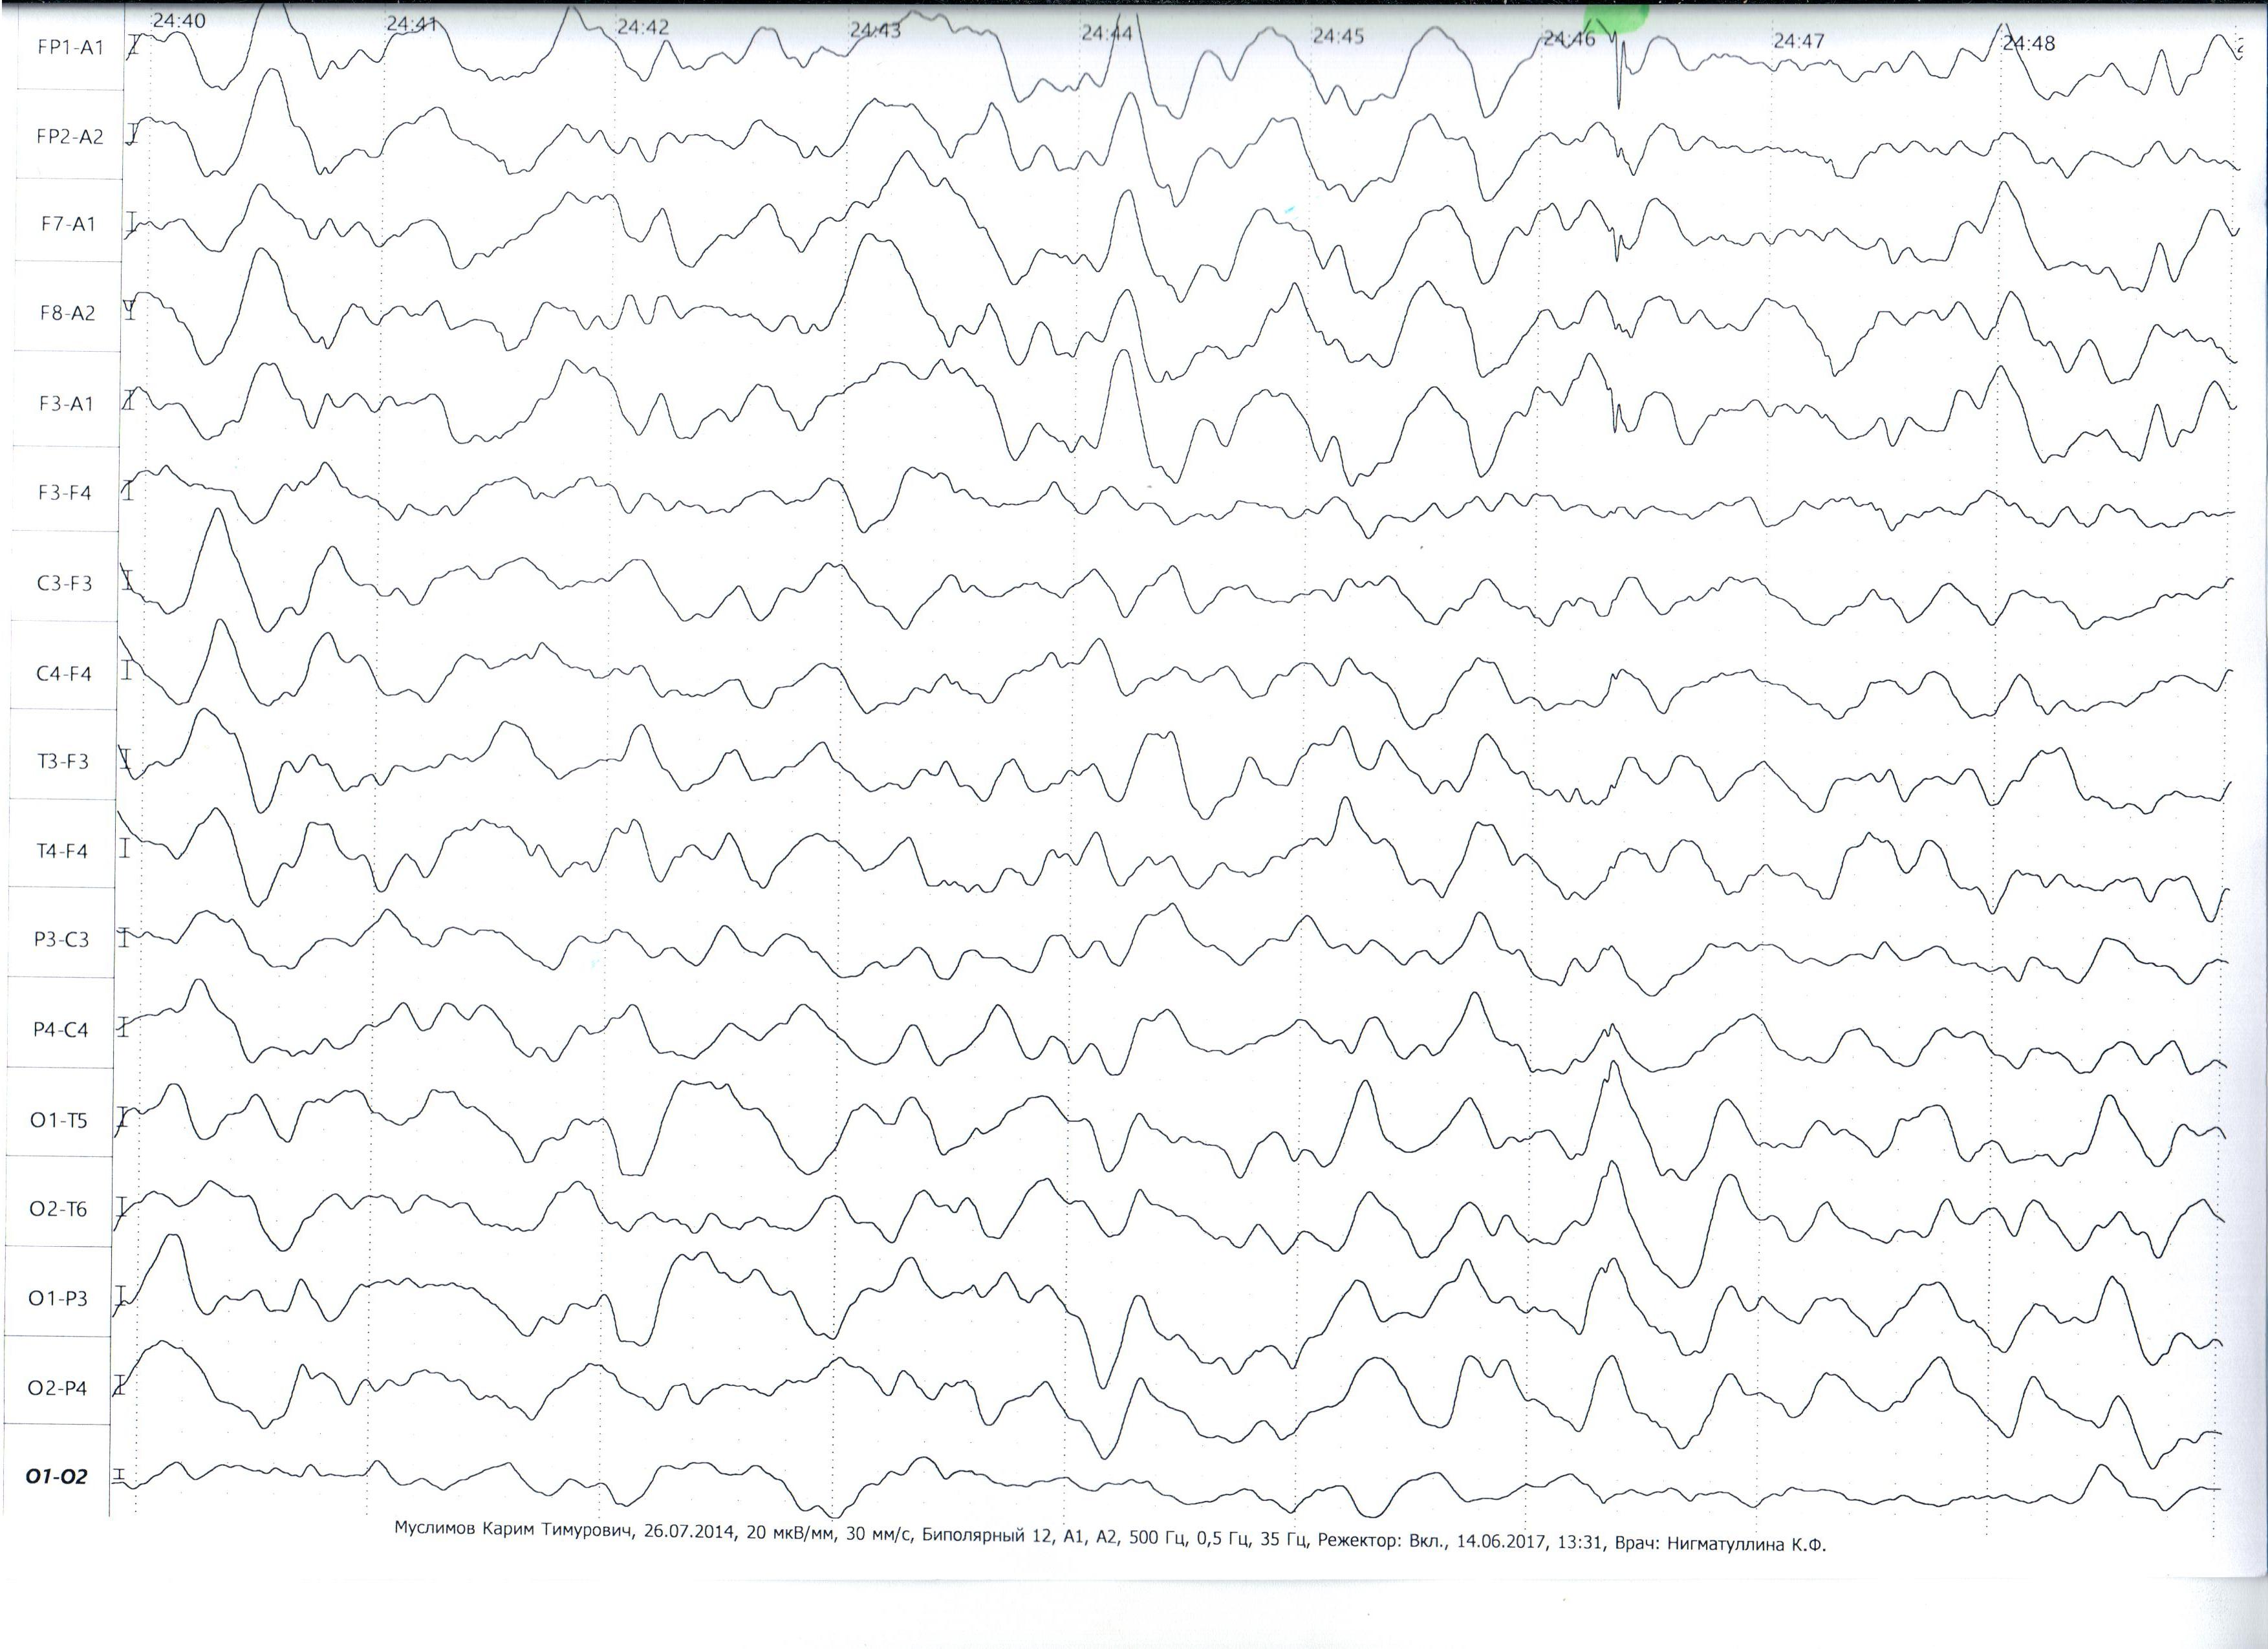This screenshot has height=1649, width=2268.
Task: Click the doctor name Нигматуллина К.Ф.
Action: click(x=1746, y=1545)
